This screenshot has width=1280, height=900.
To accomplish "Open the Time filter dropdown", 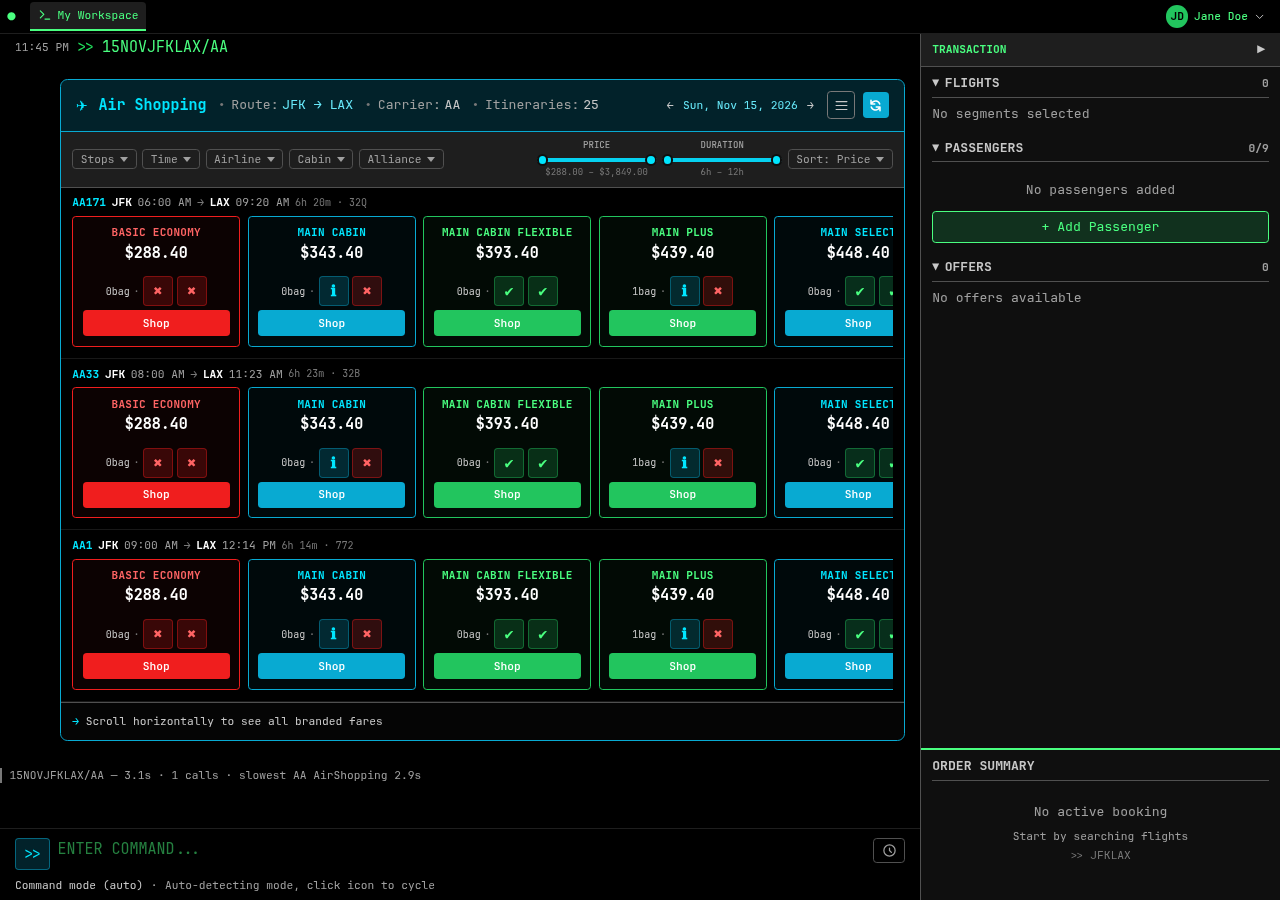I will pyautogui.click(x=171, y=159).
